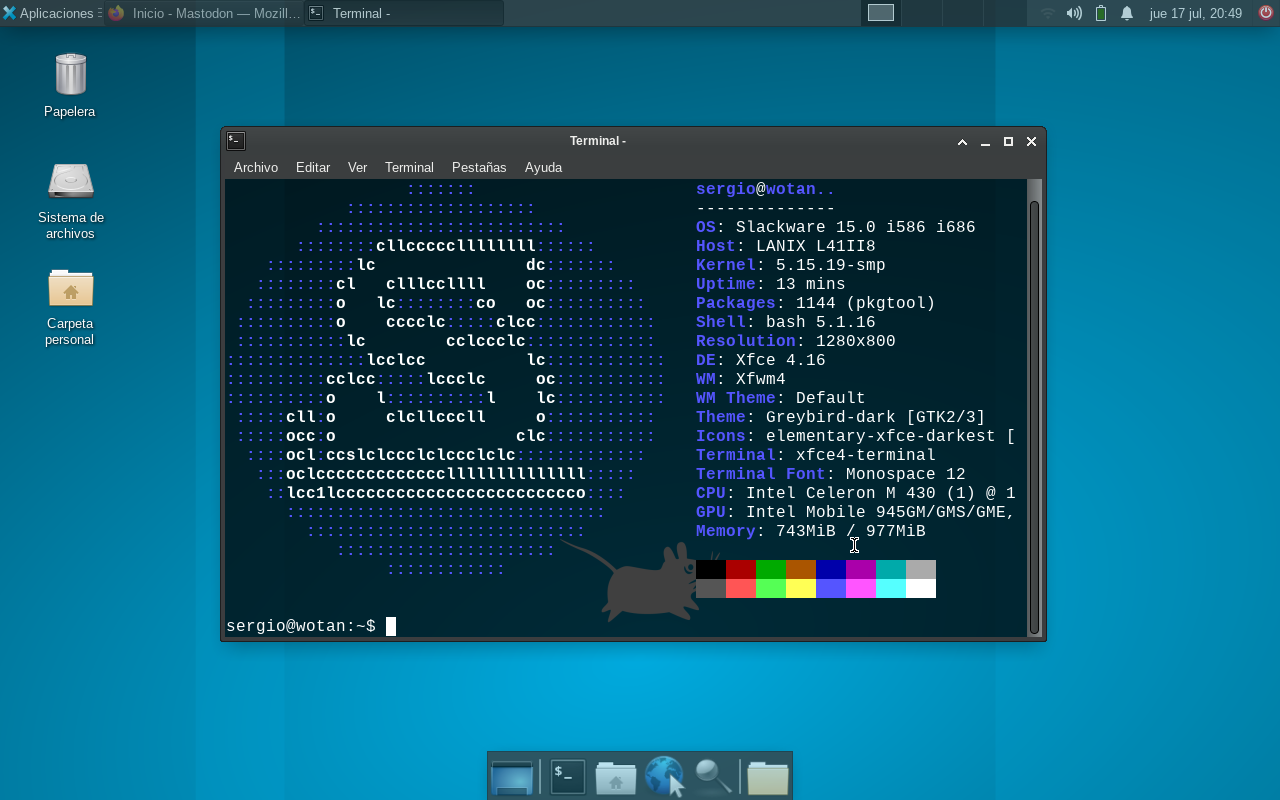
Task: Click the battery status icon
Action: (x=1101, y=13)
